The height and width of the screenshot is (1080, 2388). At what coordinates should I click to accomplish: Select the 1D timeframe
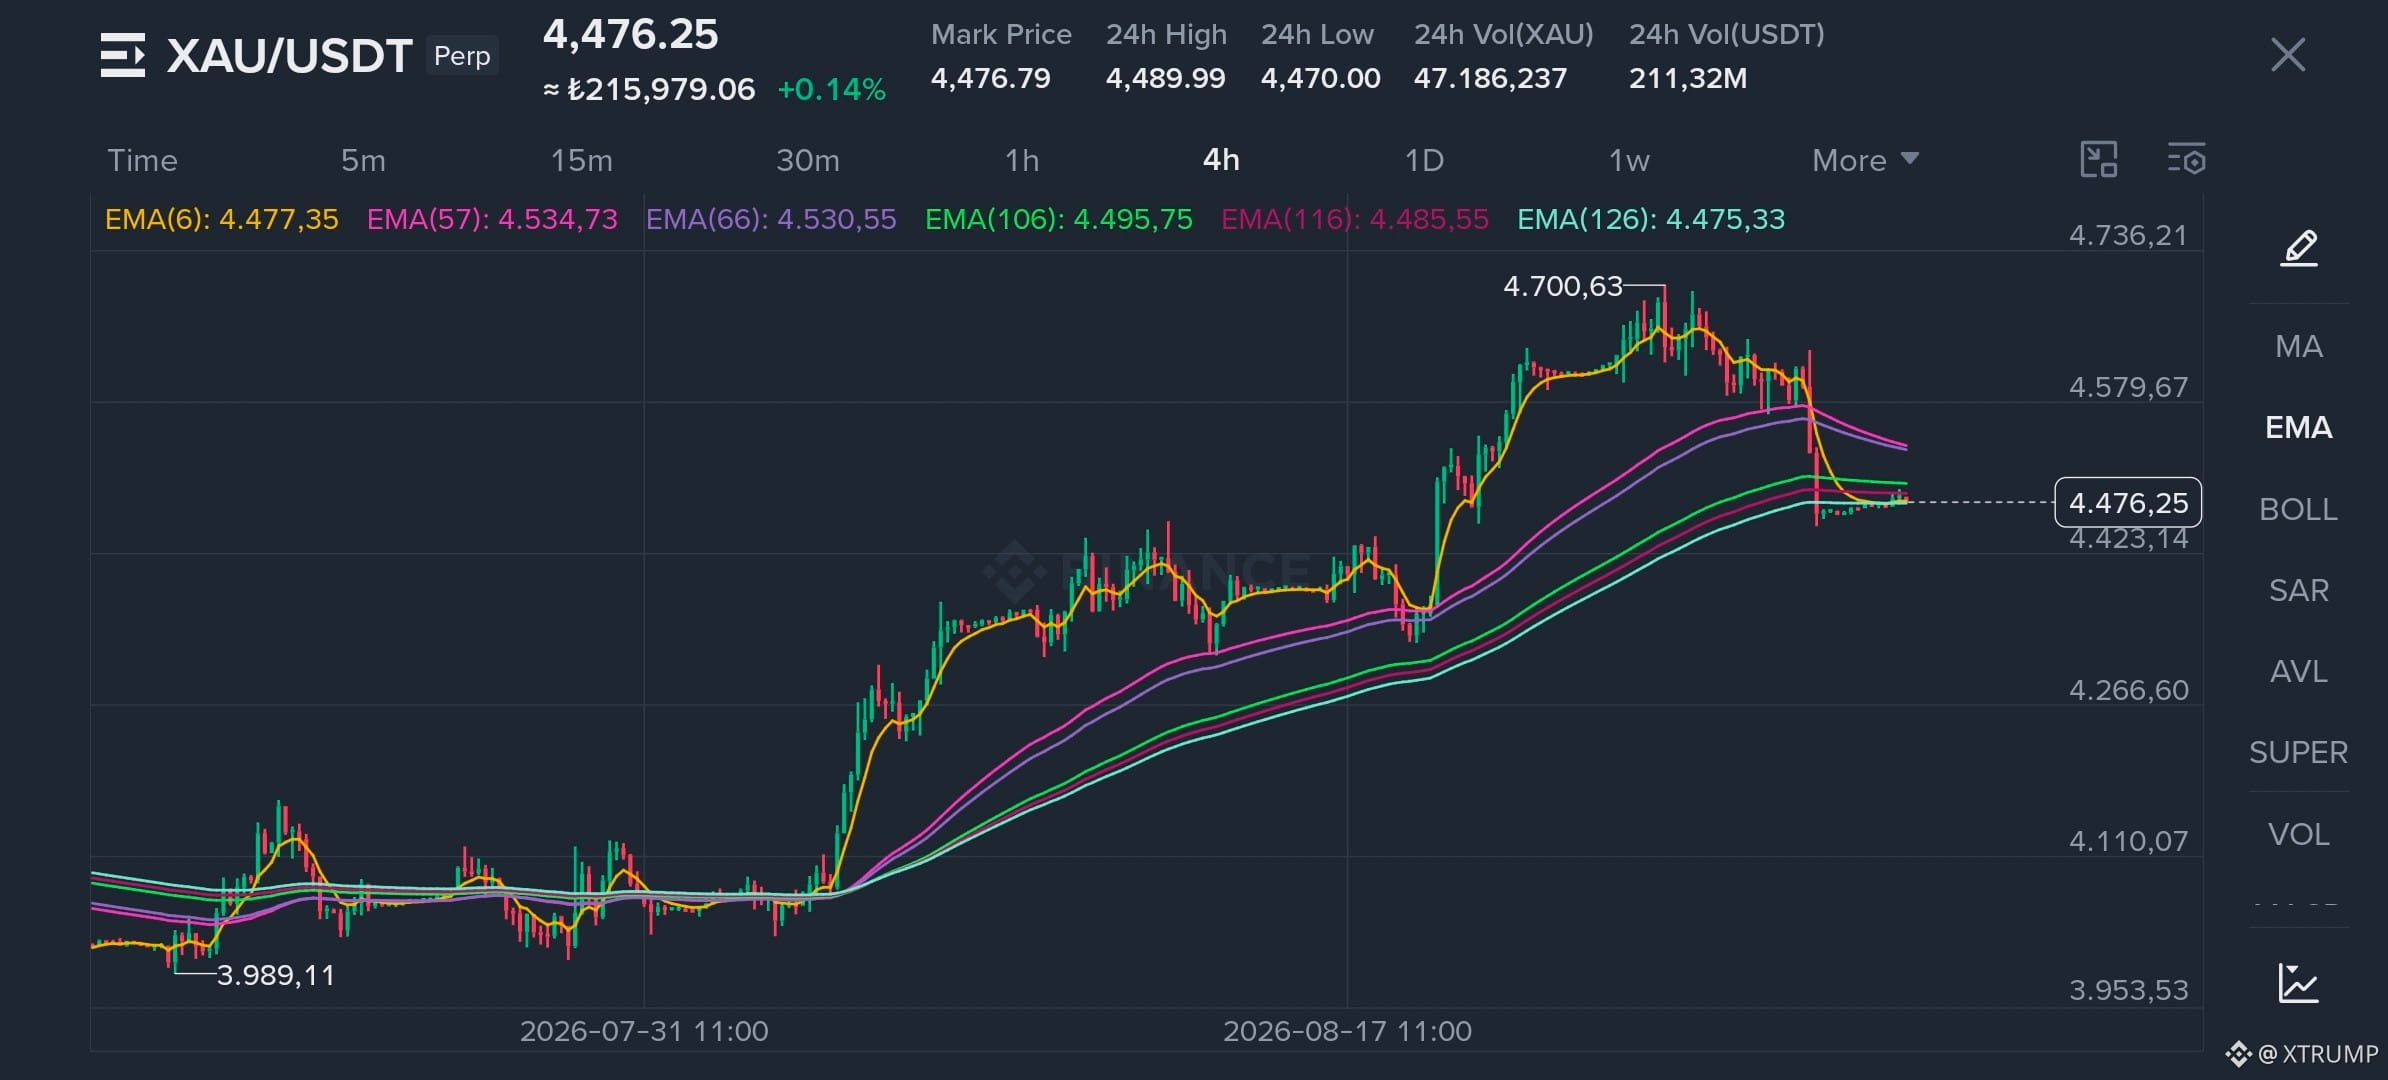[1424, 160]
